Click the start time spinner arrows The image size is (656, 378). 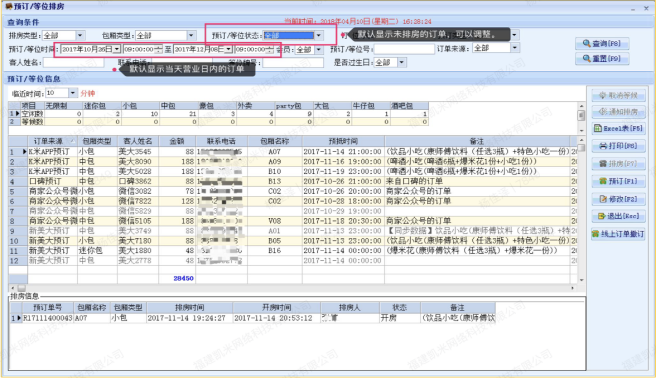click(158, 49)
